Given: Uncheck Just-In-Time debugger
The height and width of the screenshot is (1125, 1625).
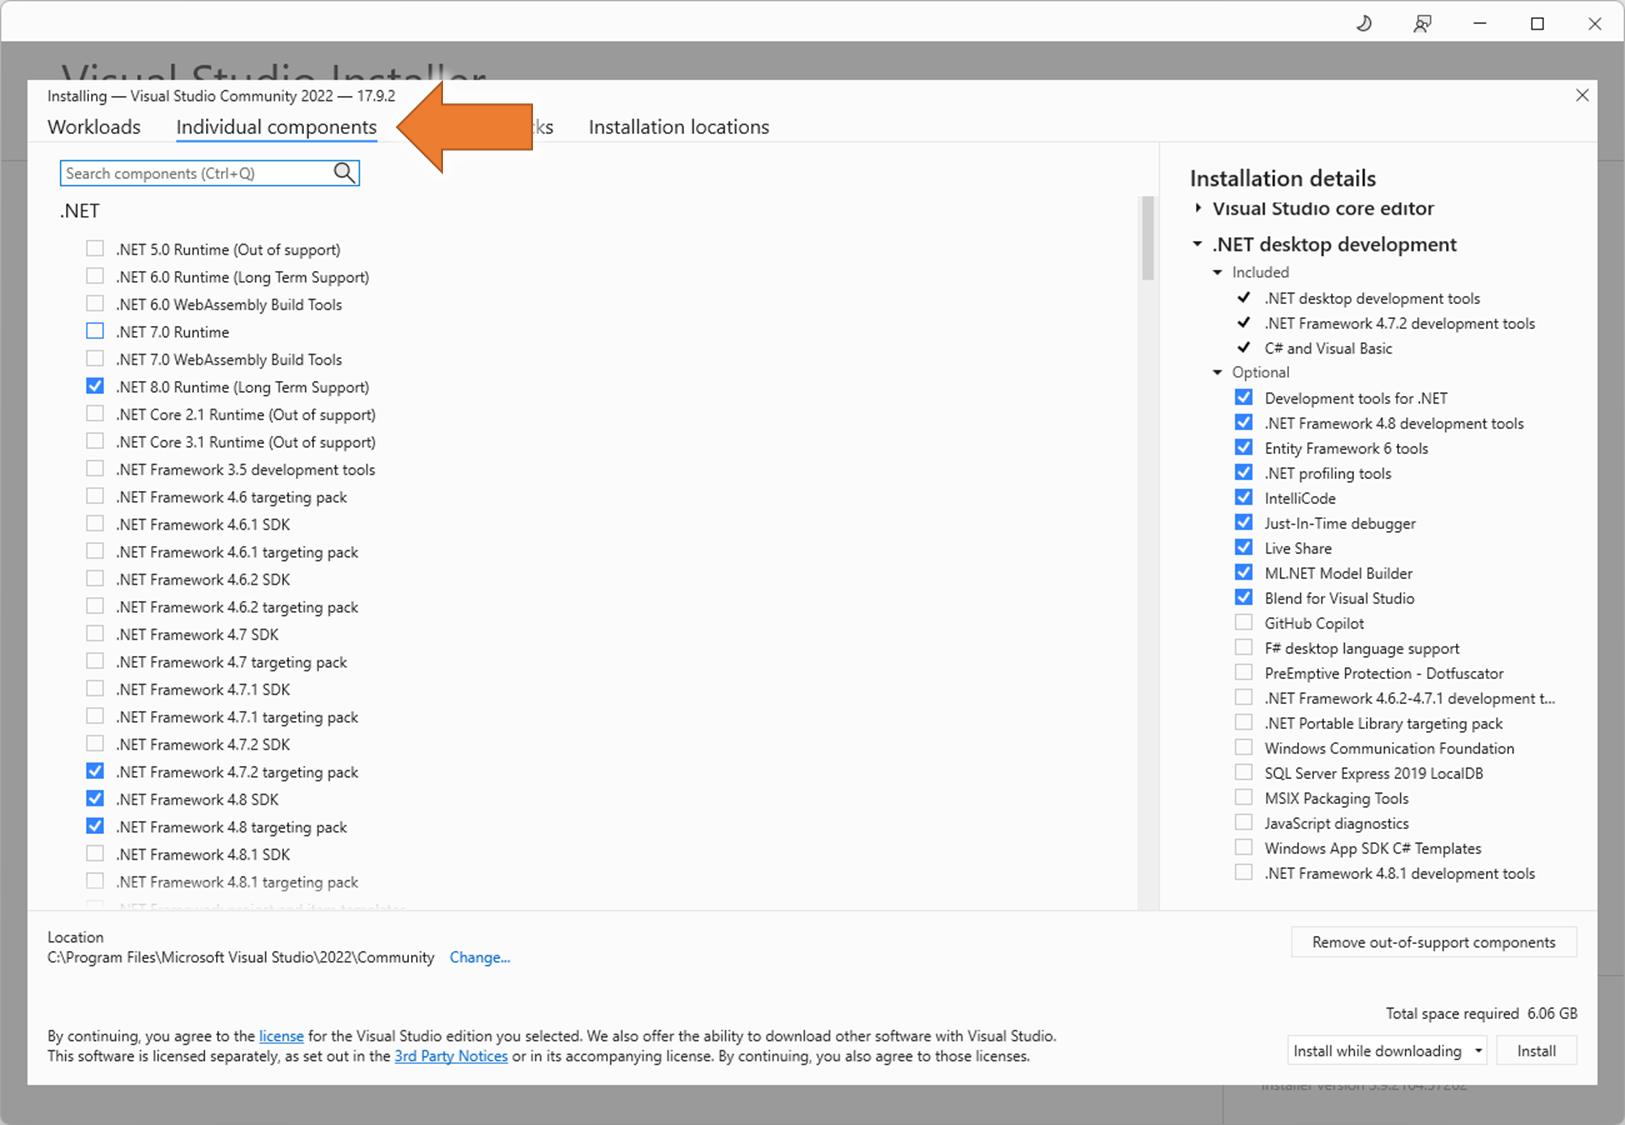Looking at the screenshot, I should pyautogui.click(x=1244, y=523).
